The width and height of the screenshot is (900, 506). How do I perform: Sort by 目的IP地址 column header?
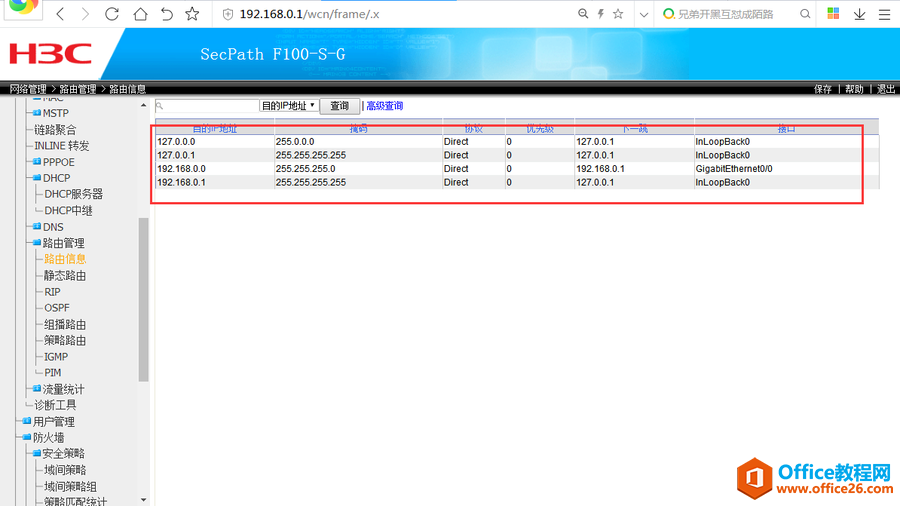pyautogui.click(x=215, y=129)
